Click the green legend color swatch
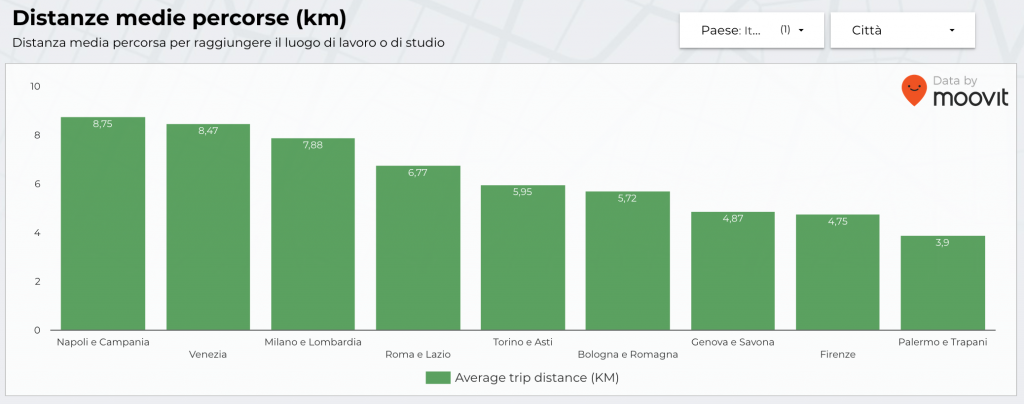Viewport: 1024px width, 404px height. pyautogui.click(x=438, y=377)
